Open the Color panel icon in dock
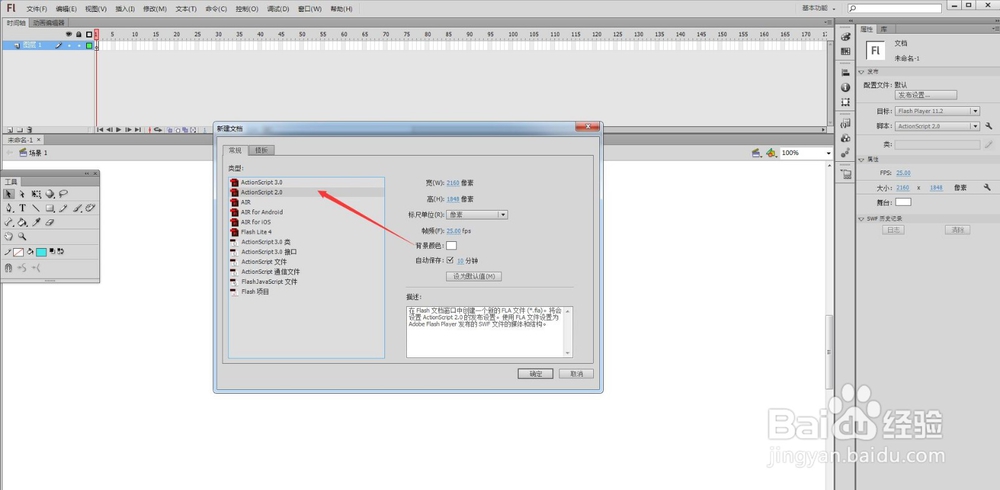This screenshot has width=1000, height=490. [x=846, y=36]
